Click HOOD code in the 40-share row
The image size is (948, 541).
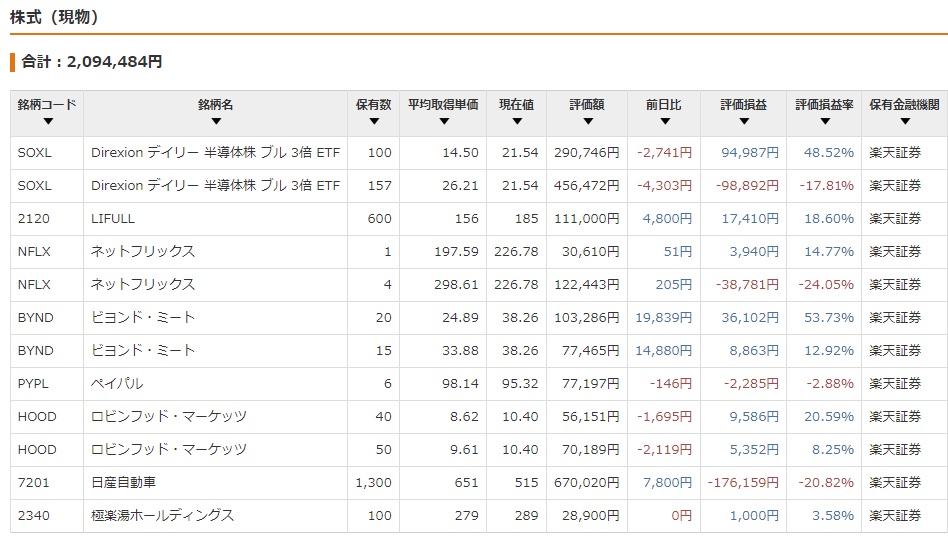point(37,417)
